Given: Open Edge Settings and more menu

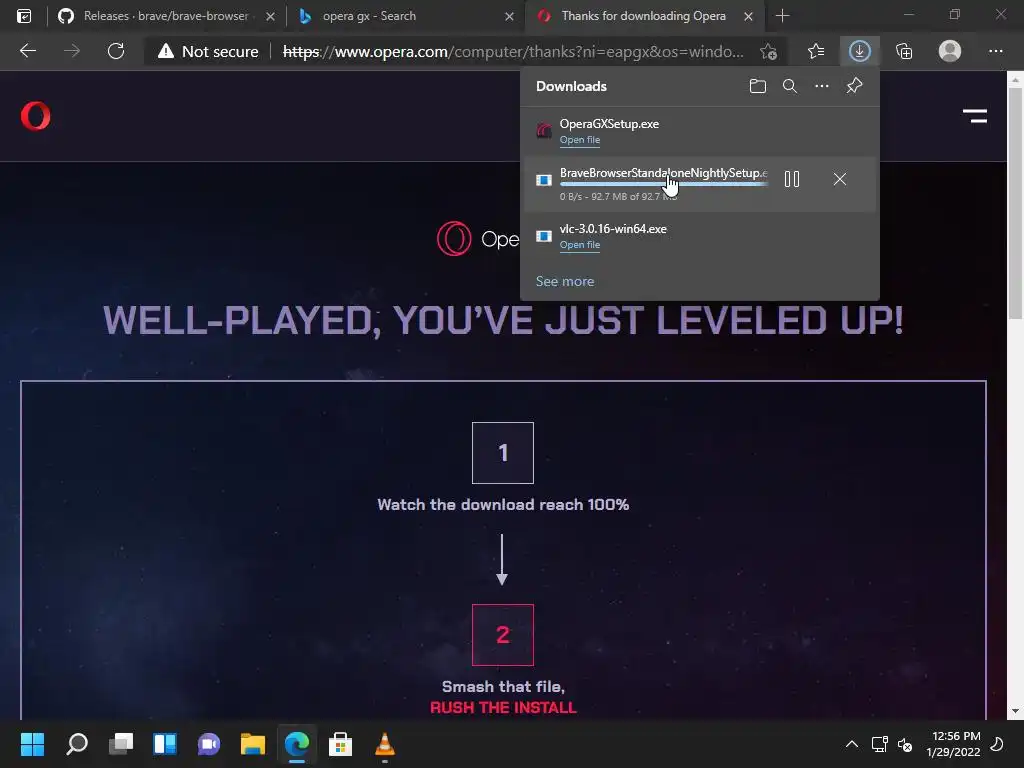Looking at the screenshot, I should 995,51.
